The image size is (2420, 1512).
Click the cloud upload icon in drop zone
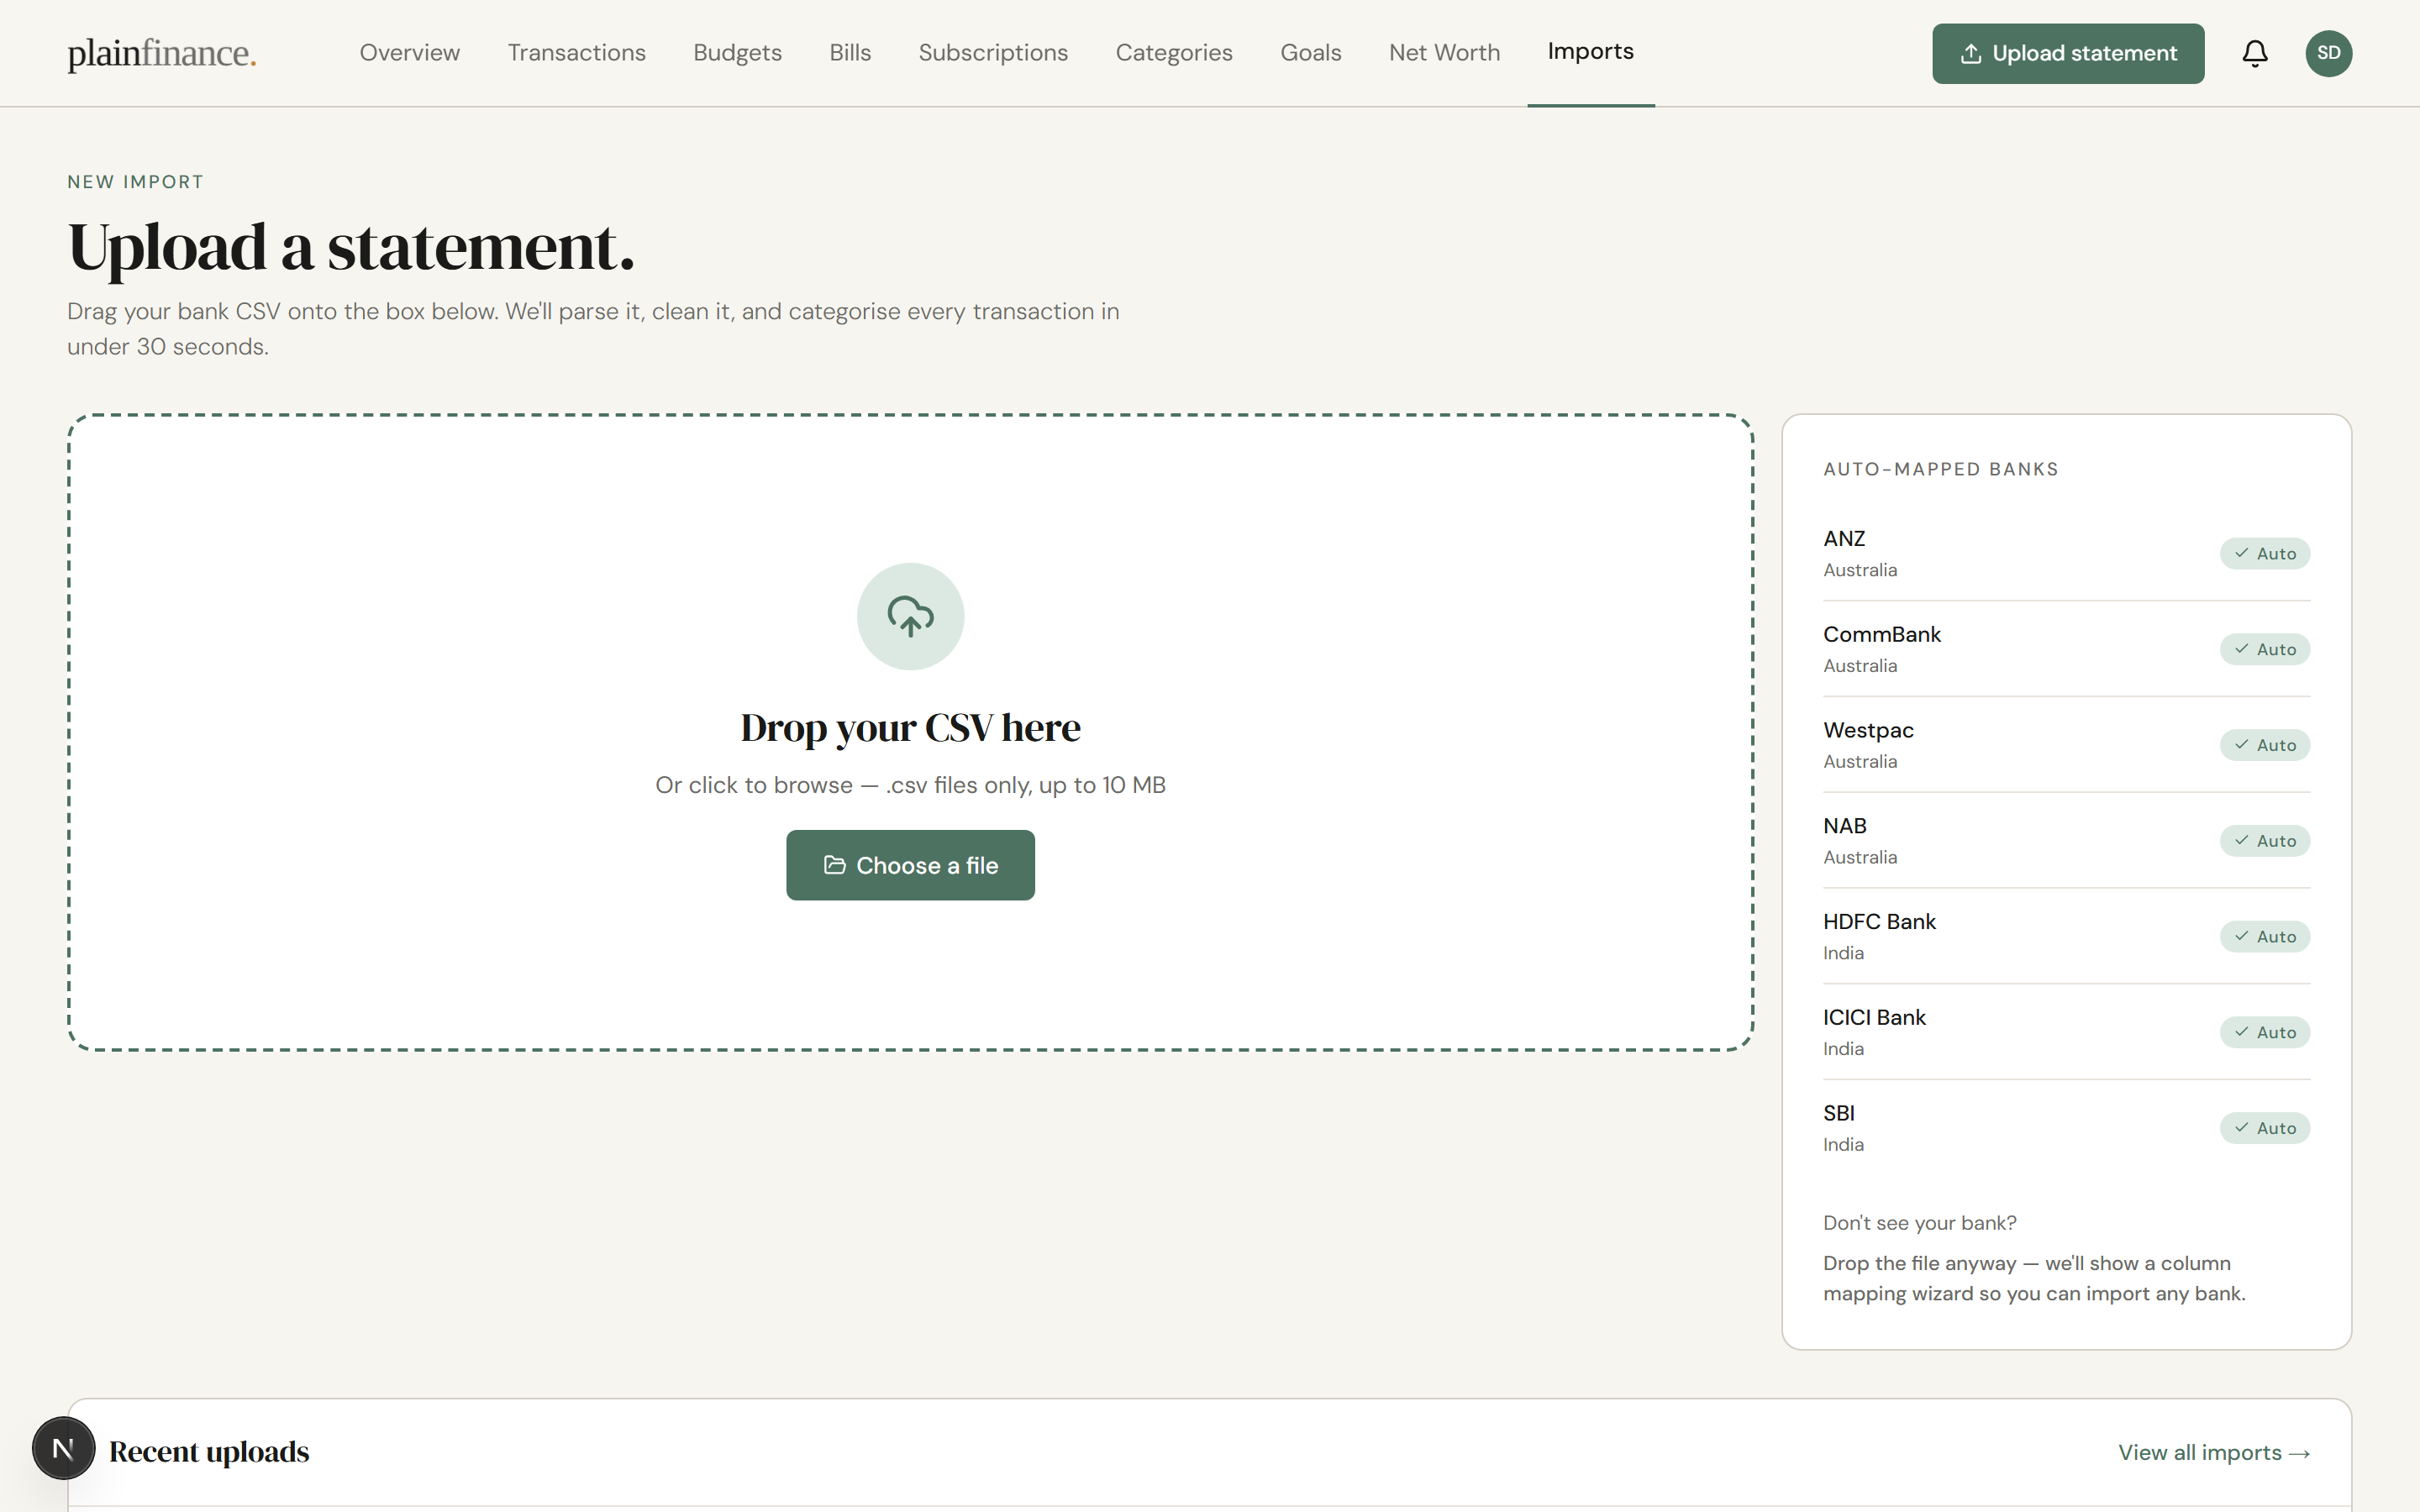point(910,616)
